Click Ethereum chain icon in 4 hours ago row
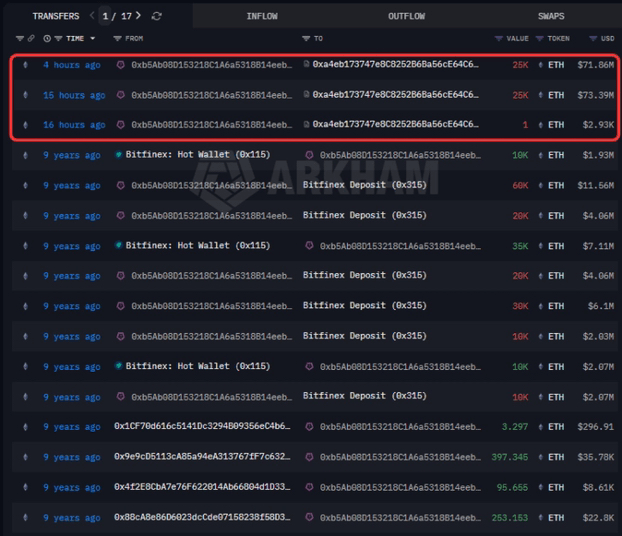 coord(25,65)
